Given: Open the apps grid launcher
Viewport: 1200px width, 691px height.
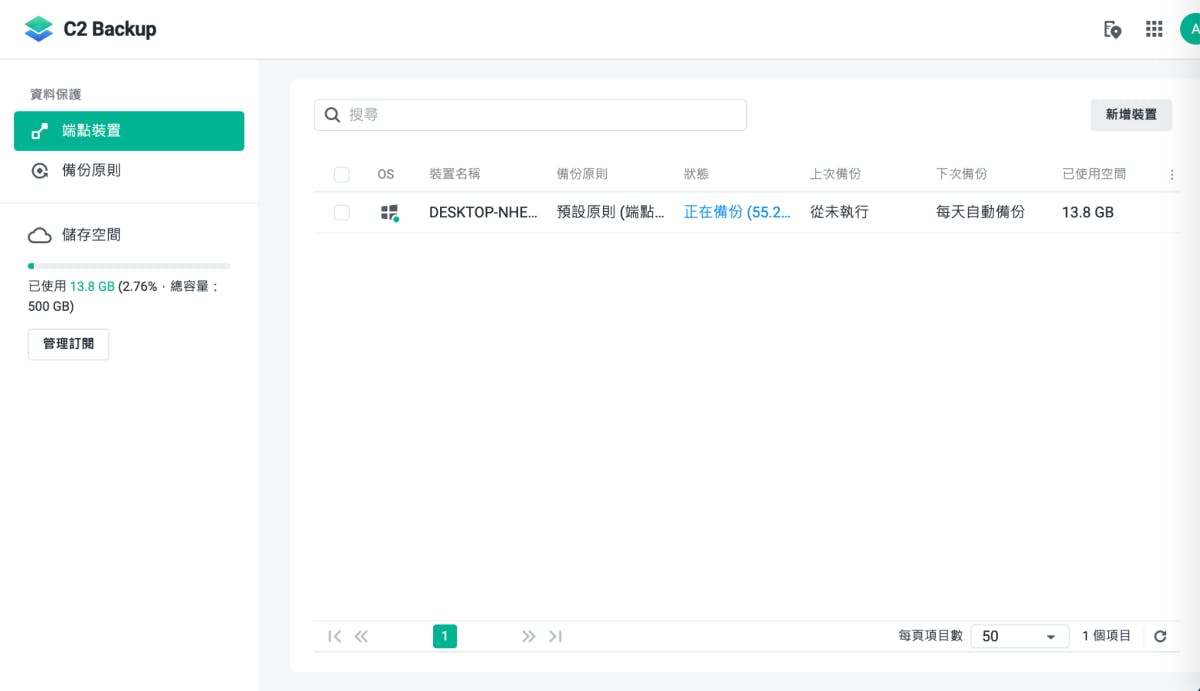Looking at the screenshot, I should tap(1154, 29).
